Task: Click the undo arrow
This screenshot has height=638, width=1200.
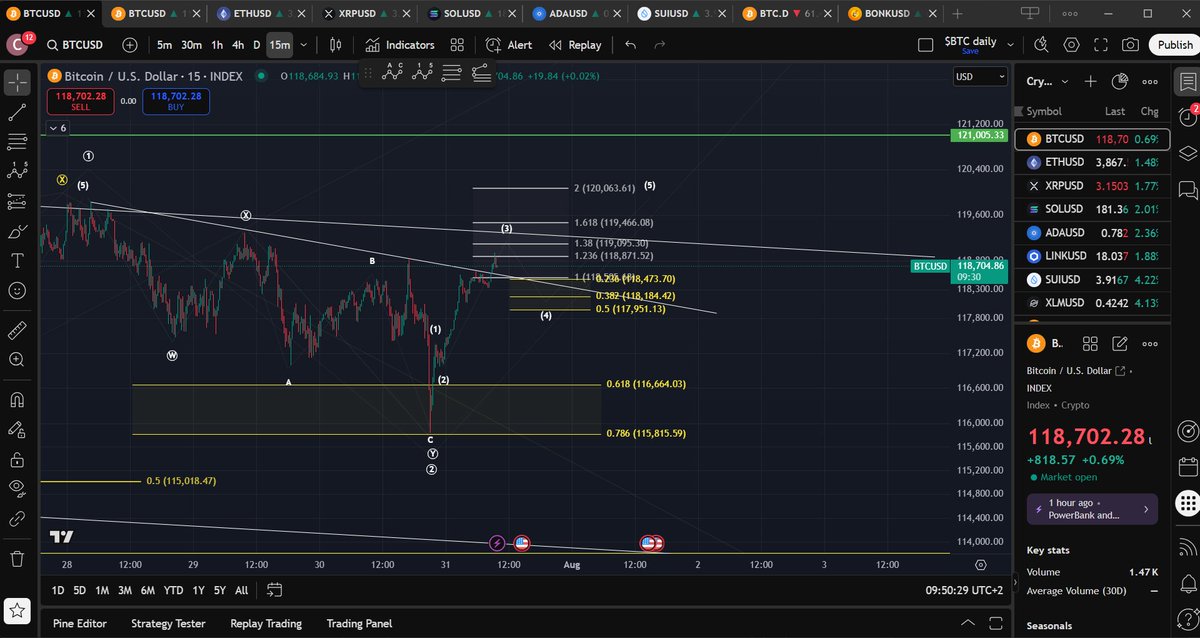Action: tap(630, 45)
